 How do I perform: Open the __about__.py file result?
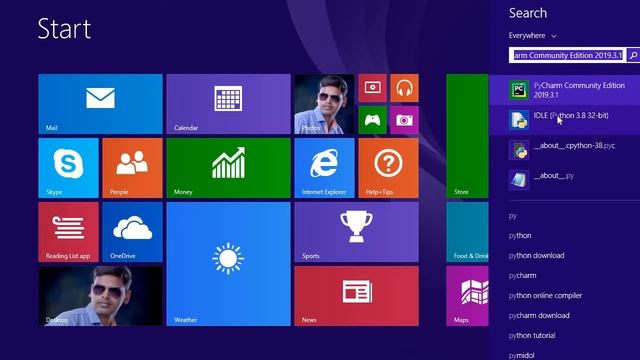pos(564,180)
